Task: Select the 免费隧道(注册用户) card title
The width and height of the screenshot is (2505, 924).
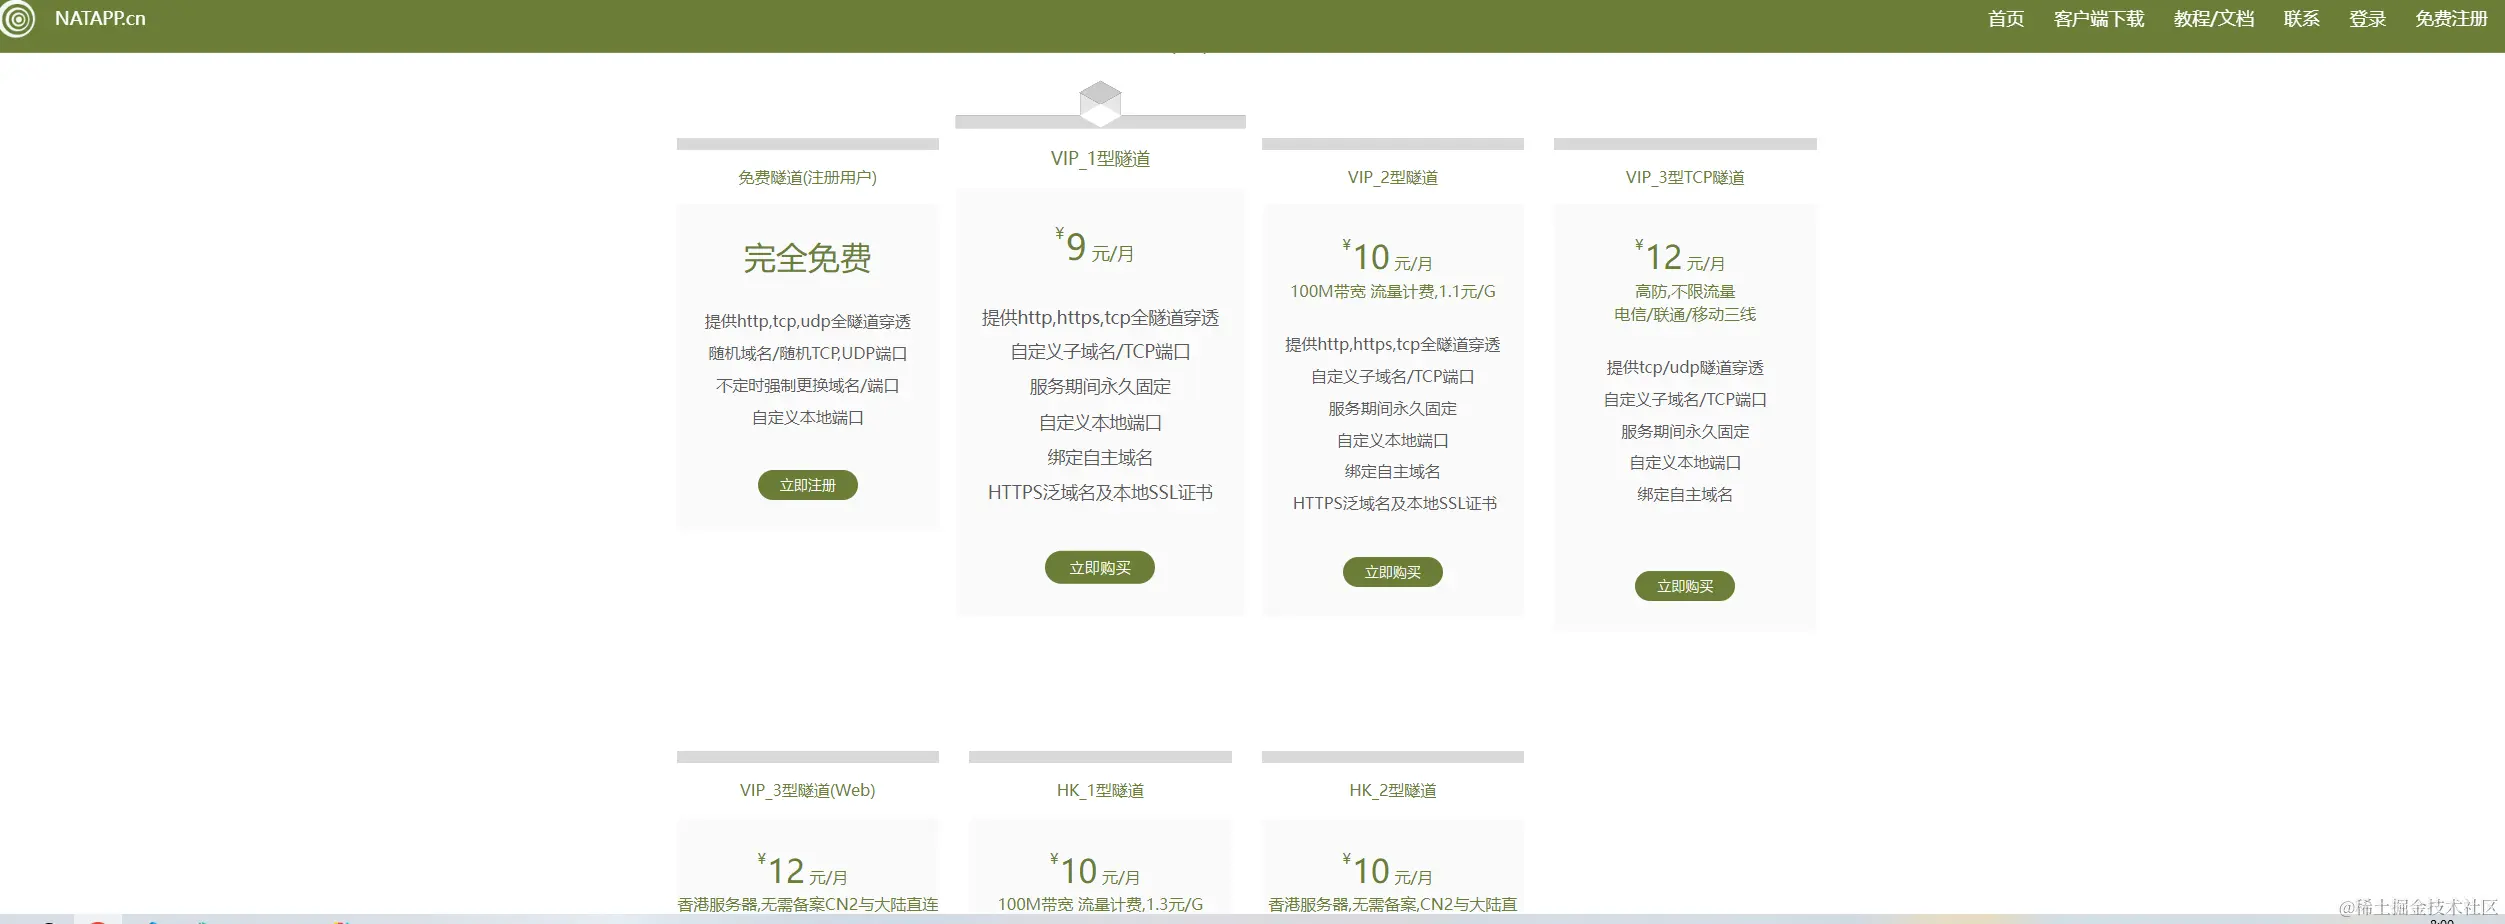Action: click(x=808, y=177)
